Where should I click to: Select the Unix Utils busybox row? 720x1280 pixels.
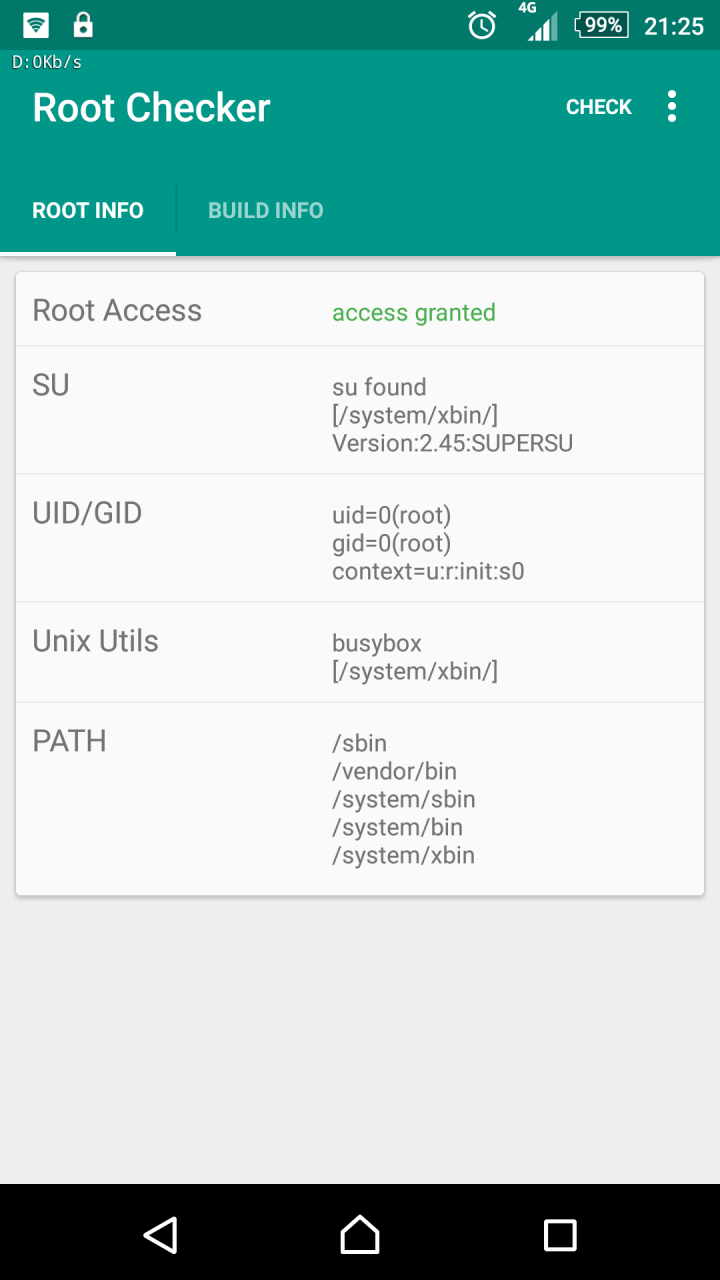coord(360,652)
